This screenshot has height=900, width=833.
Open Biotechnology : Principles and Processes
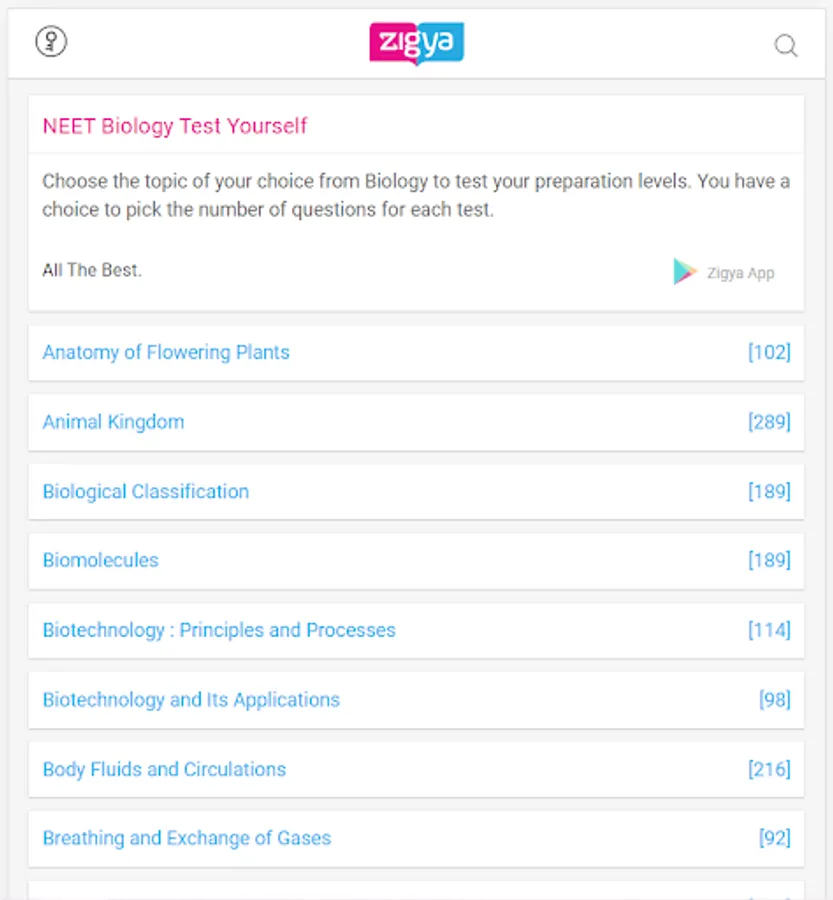[x=219, y=630]
